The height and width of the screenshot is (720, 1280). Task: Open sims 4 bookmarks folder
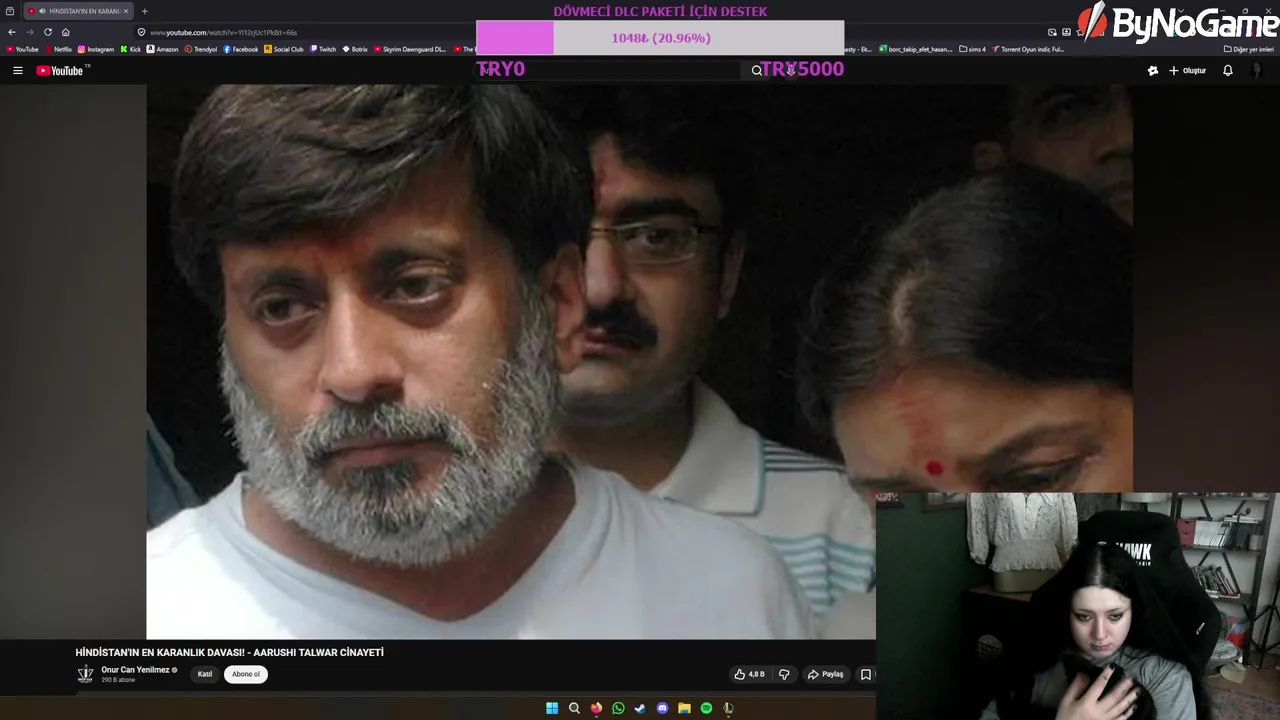(972, 49)
